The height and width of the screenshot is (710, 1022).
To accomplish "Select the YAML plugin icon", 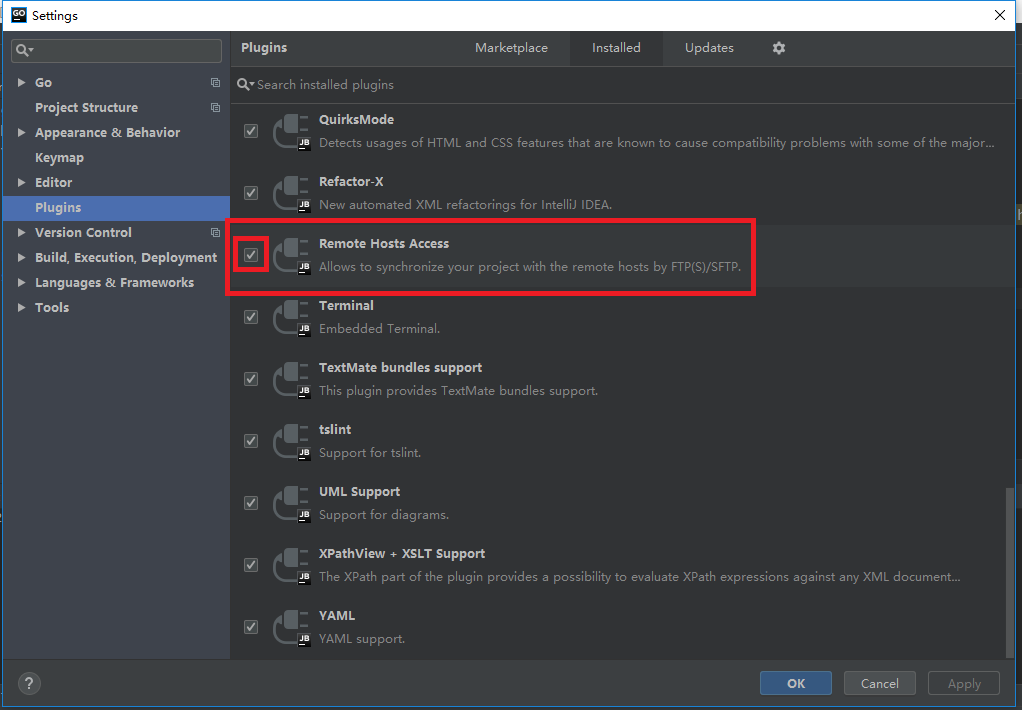I will tap(292, 626).
